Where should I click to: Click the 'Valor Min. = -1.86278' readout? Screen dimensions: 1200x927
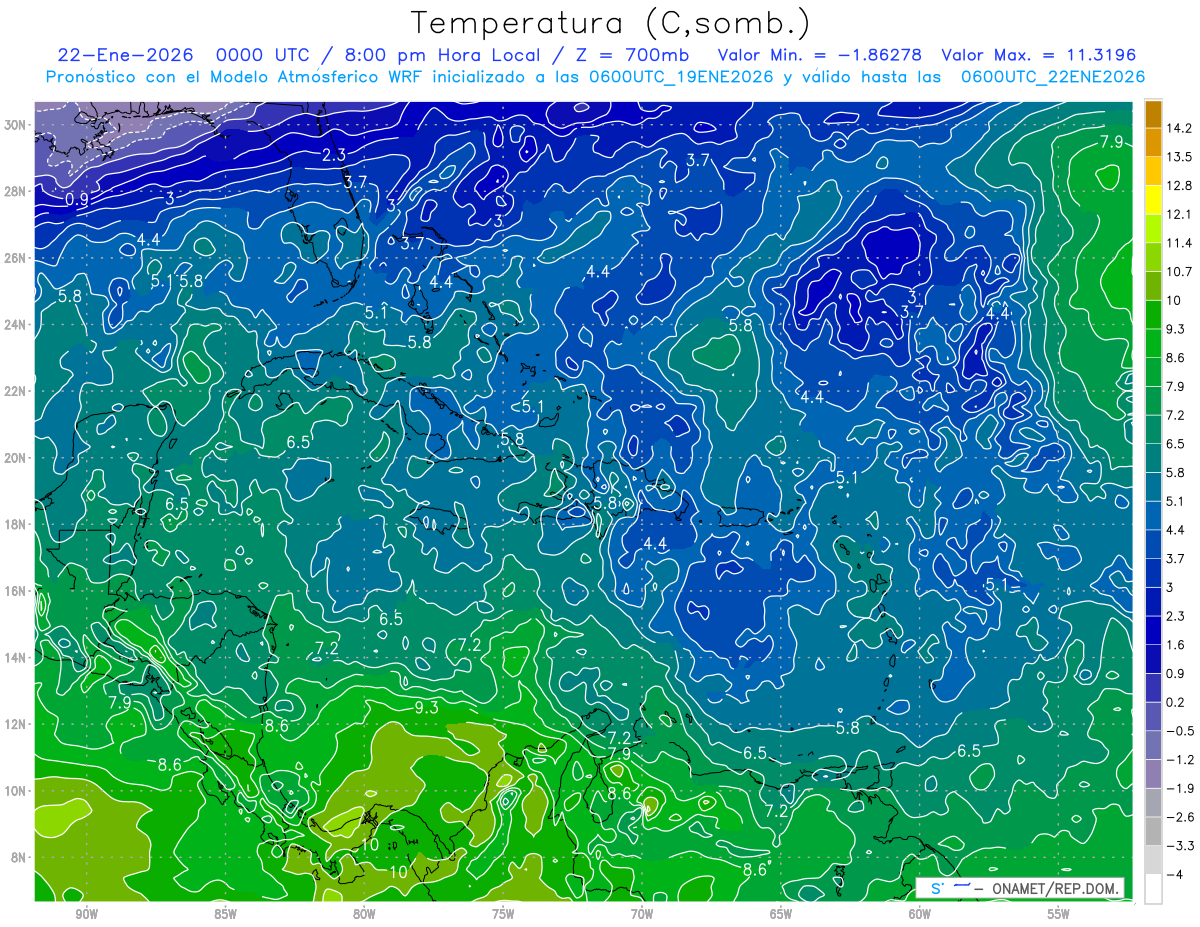[820, 55]
